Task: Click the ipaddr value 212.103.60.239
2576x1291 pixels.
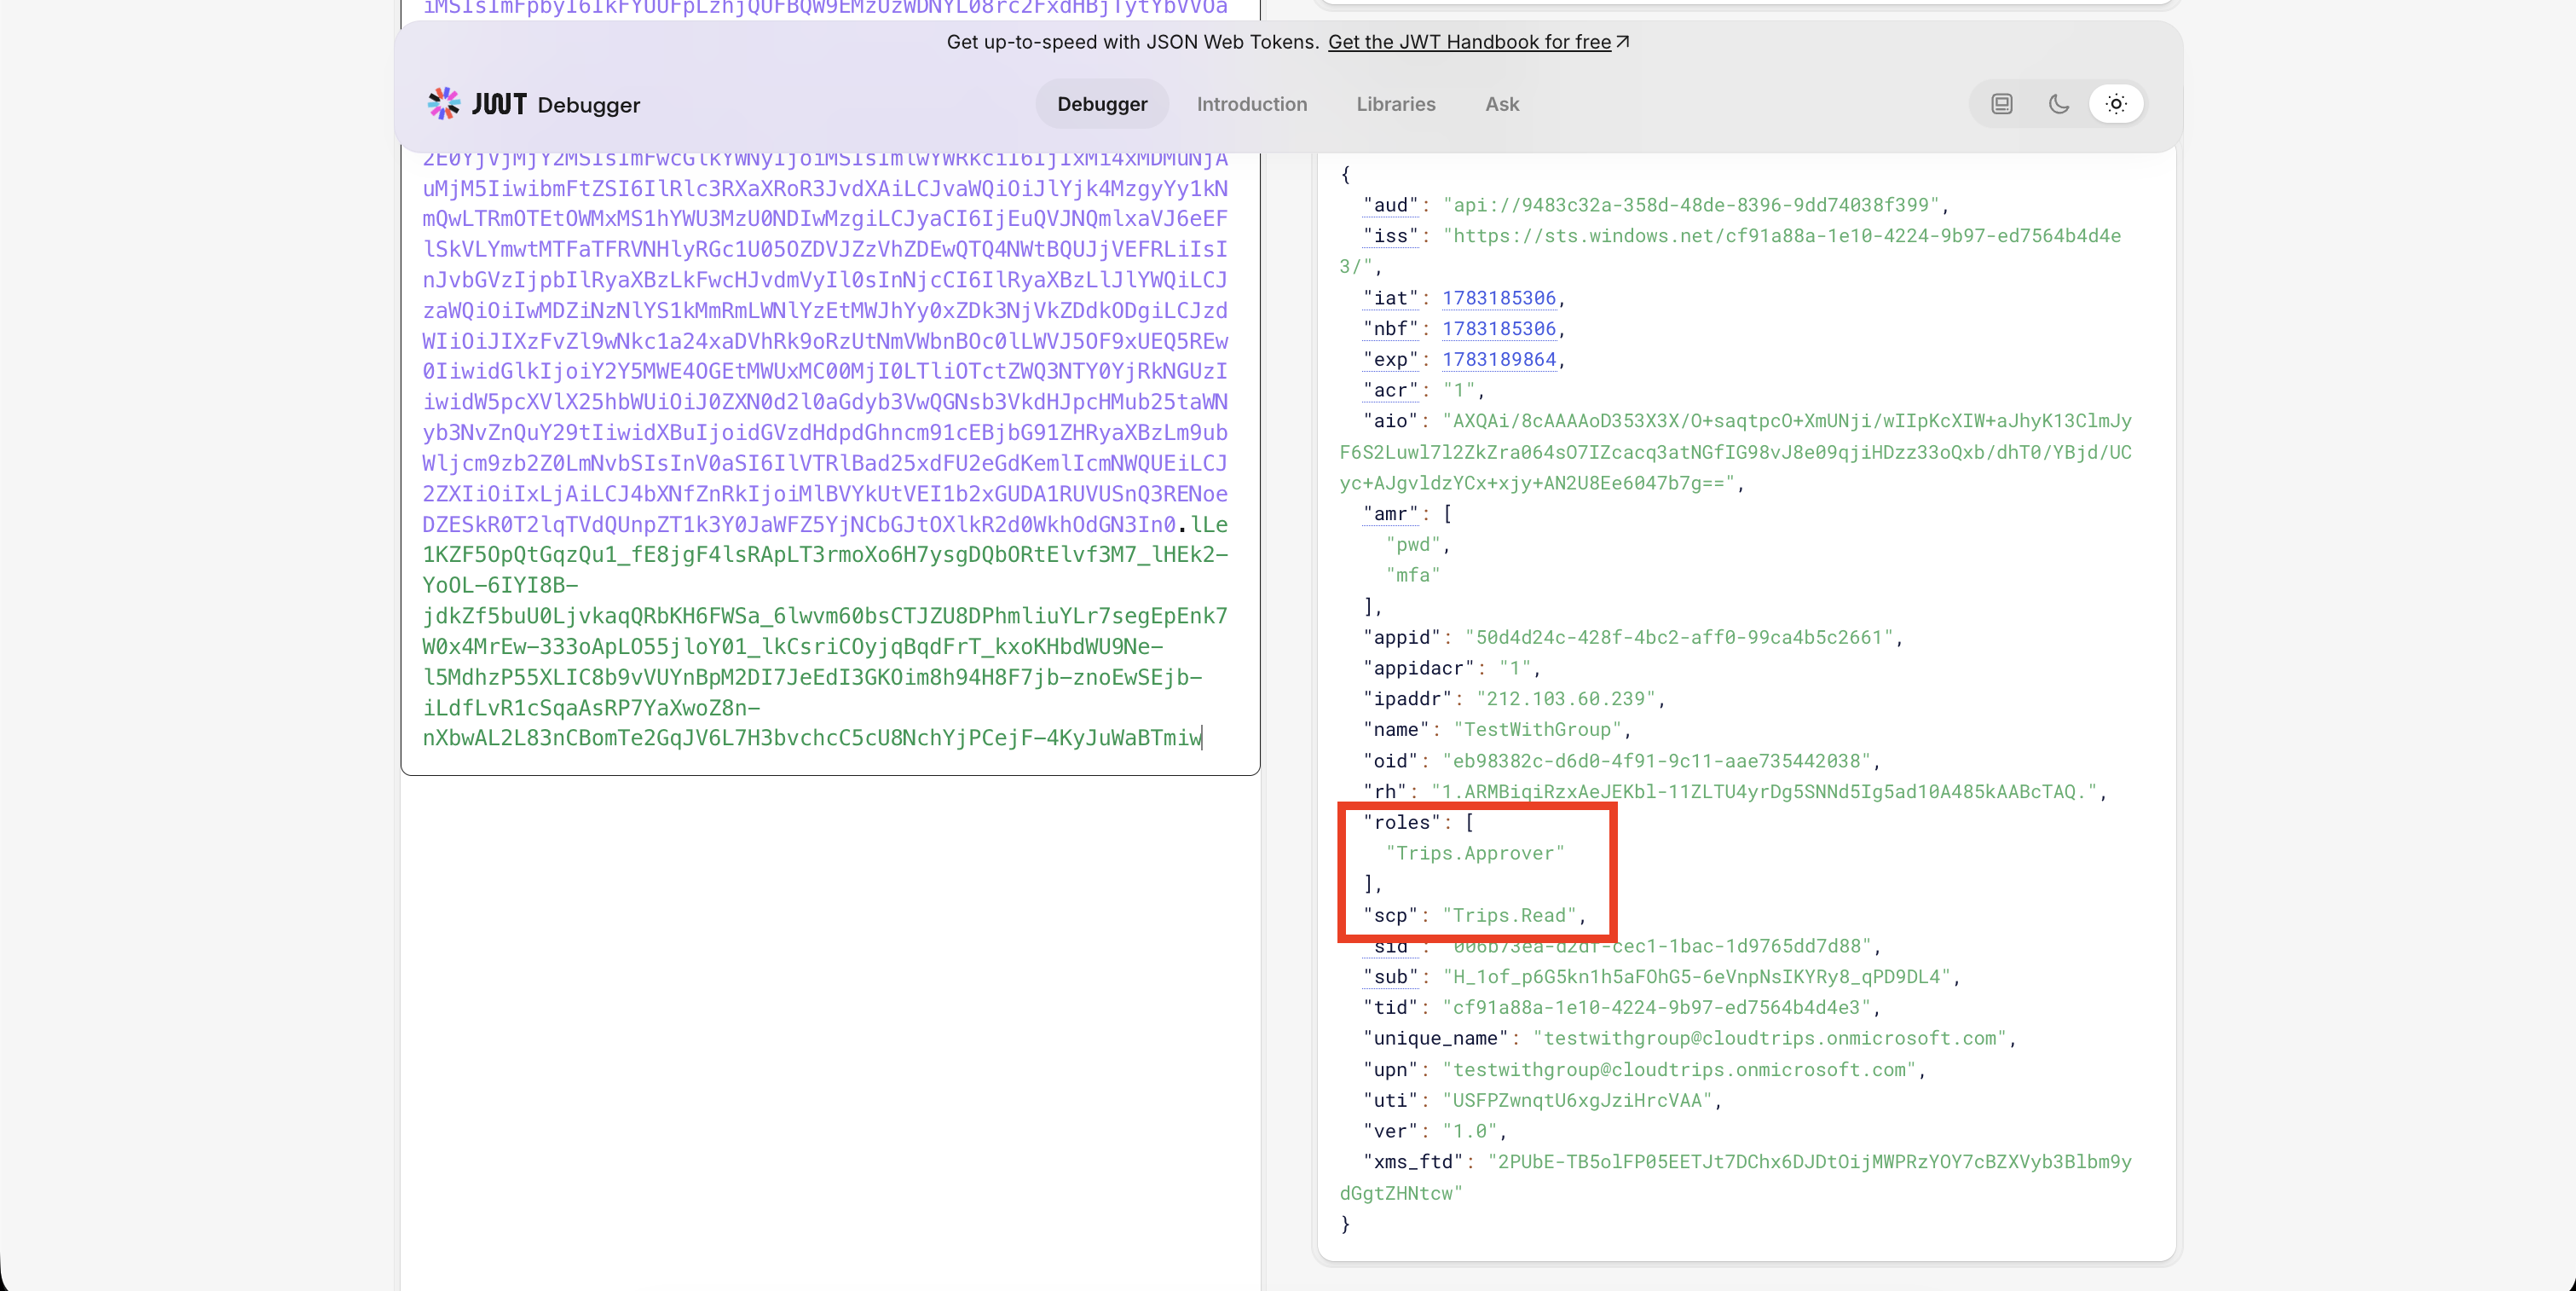Action: (1565, 699)
